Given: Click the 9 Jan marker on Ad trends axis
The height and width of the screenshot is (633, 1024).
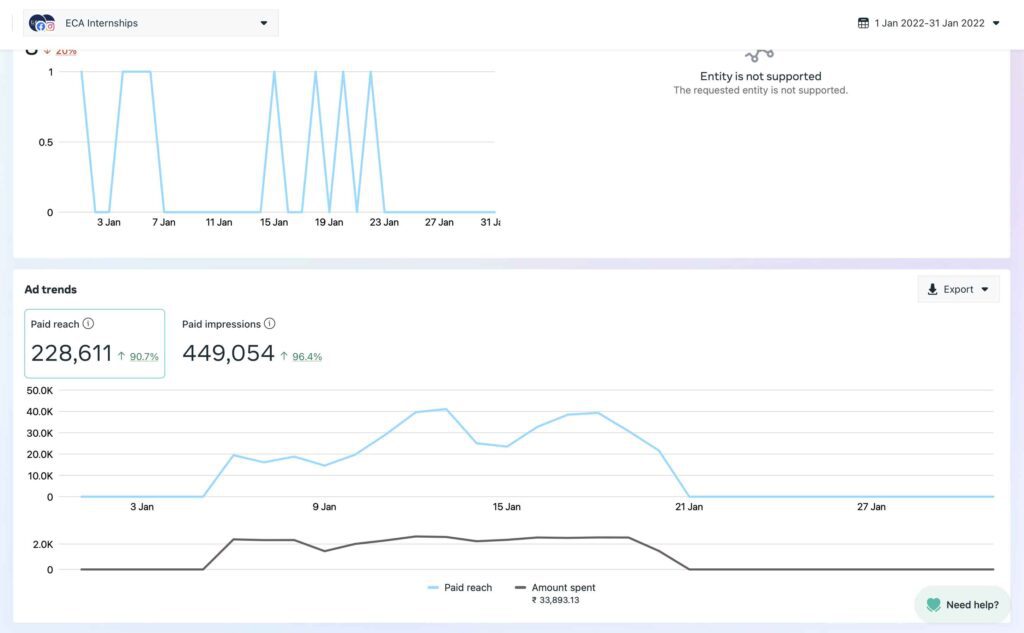Looking at the screenshot, I should (x=324, y=507).
